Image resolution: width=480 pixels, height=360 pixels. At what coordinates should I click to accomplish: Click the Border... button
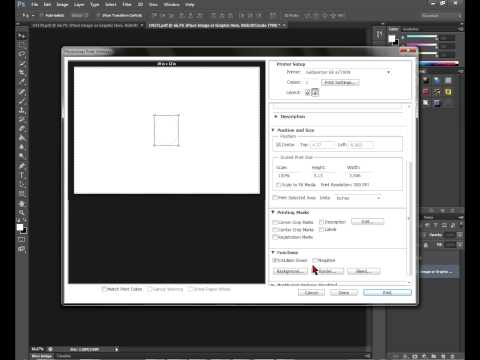(x=327, y=271)
